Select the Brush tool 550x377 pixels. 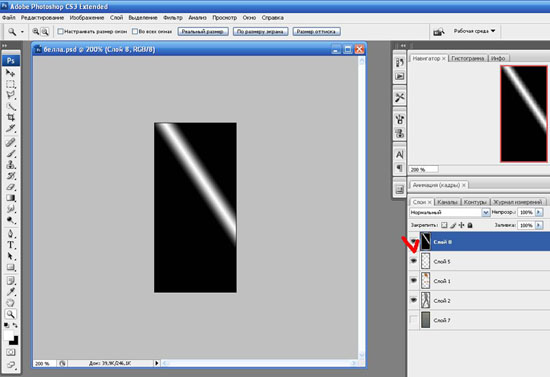click(11, 154)
